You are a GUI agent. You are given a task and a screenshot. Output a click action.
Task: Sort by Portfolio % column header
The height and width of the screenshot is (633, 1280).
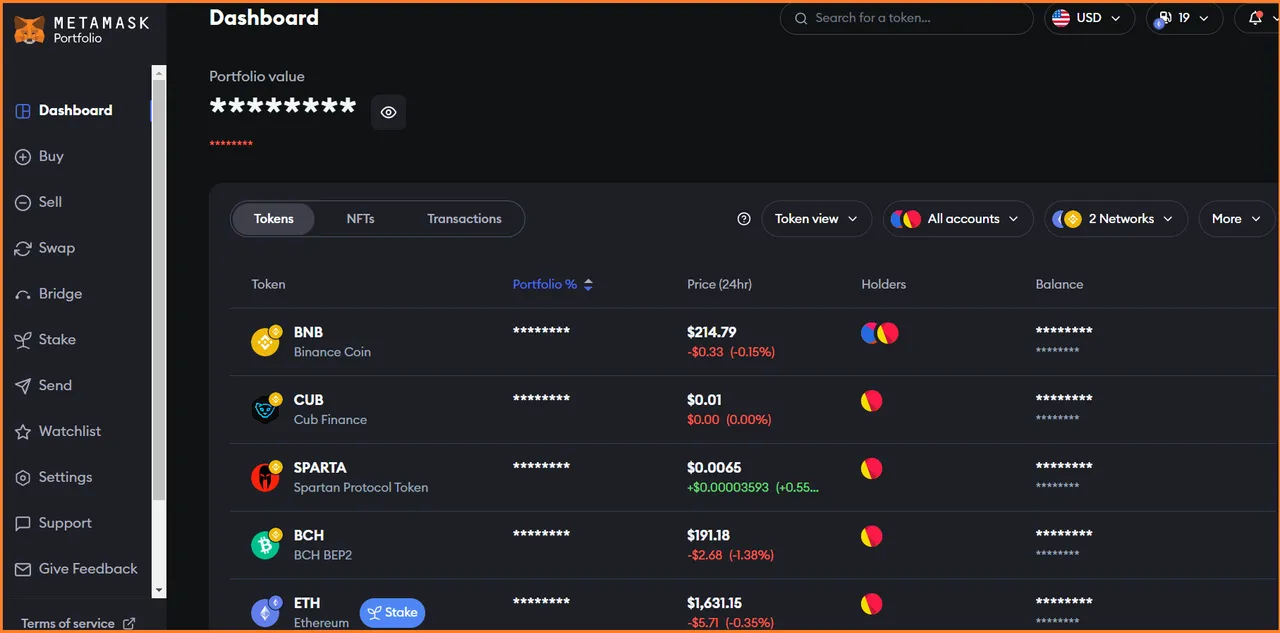[552, 284]
